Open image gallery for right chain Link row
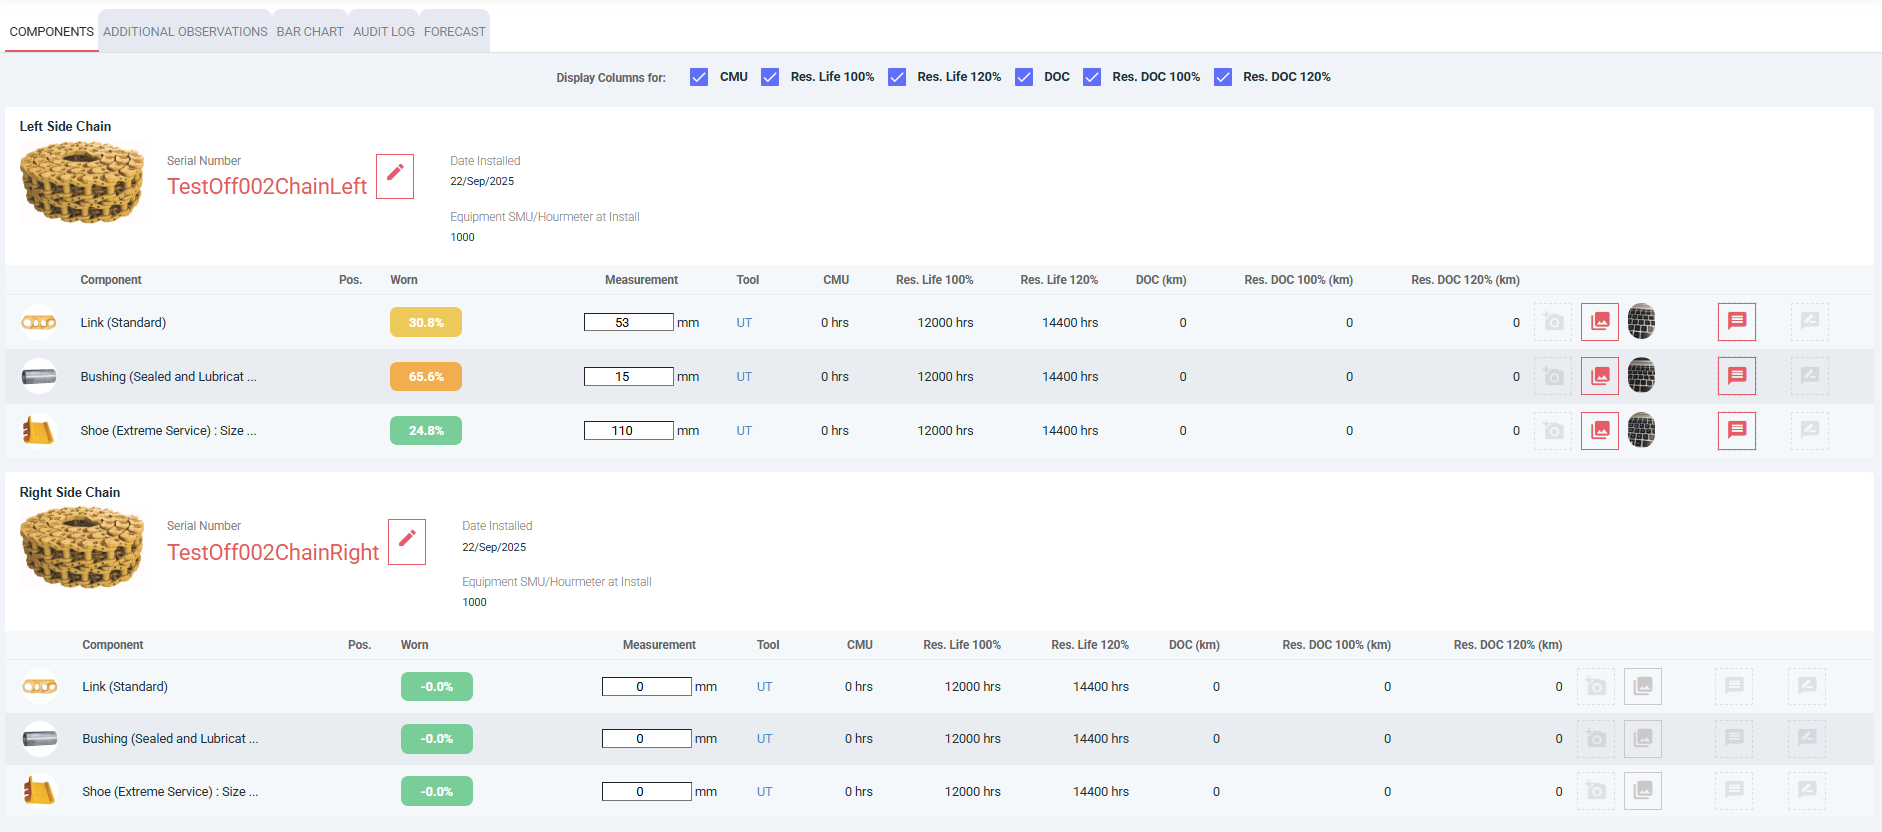This screenshot has height=832, width=1882. click(x=1643, y=687)
